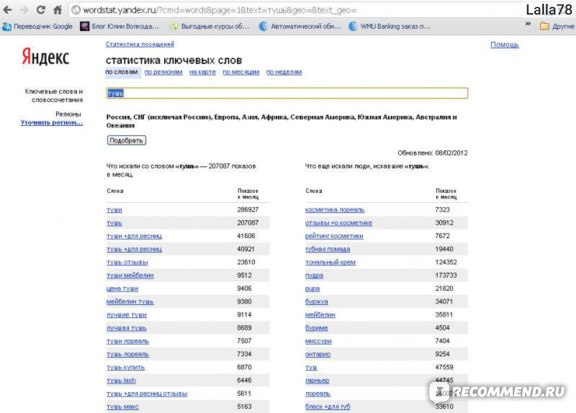Open the лучшие туши link

click(x=126, y=315)
